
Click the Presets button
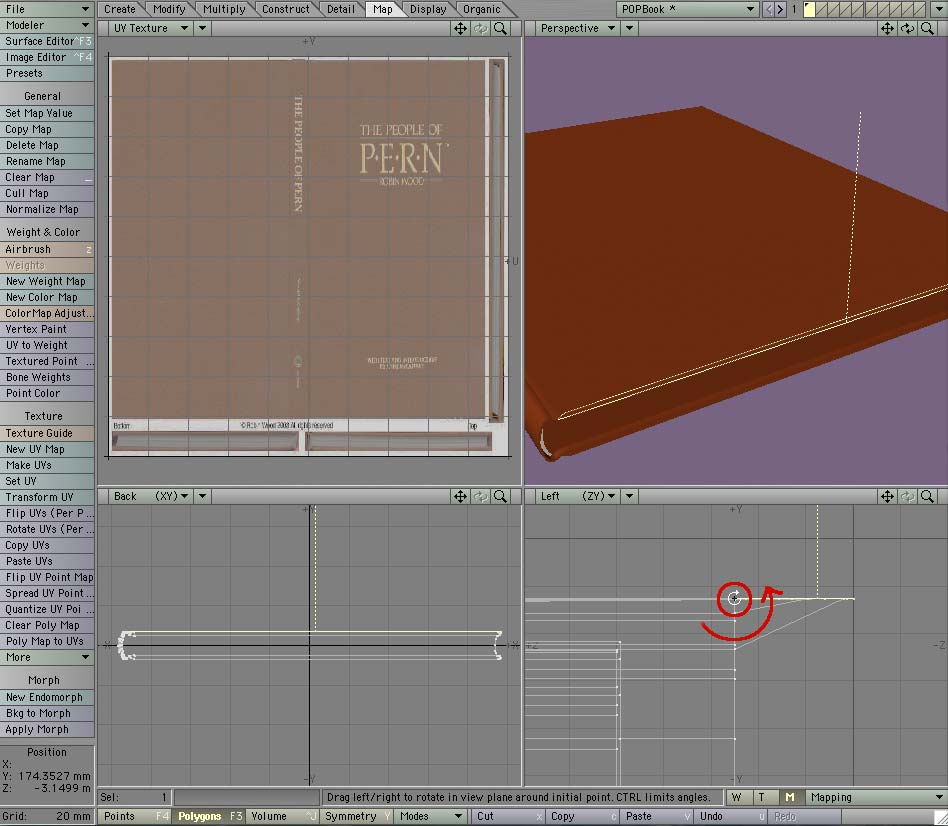click(47, 73)
